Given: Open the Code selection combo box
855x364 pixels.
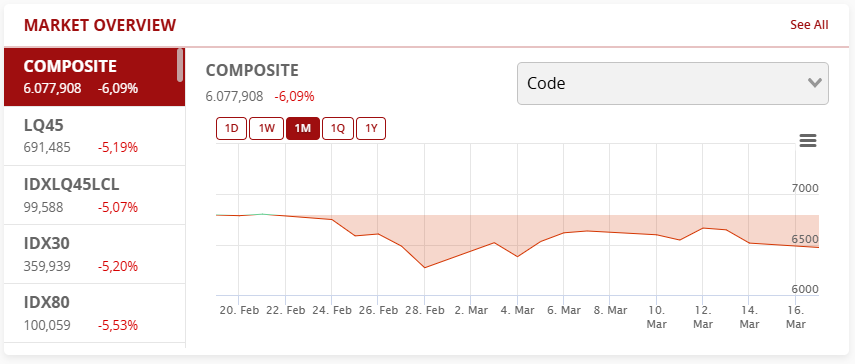Looking at the screenshot, I should (x=672, y=83).
